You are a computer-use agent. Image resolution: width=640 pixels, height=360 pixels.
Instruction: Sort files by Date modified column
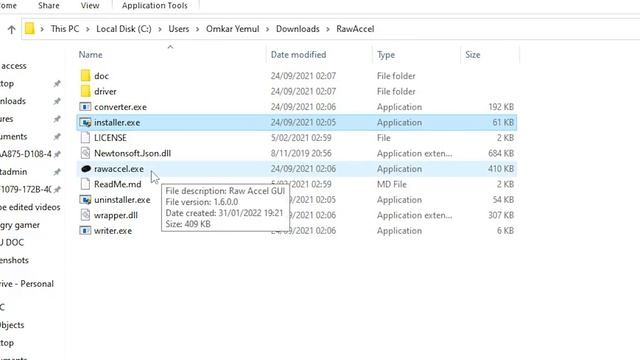click(x=298, y=55)
